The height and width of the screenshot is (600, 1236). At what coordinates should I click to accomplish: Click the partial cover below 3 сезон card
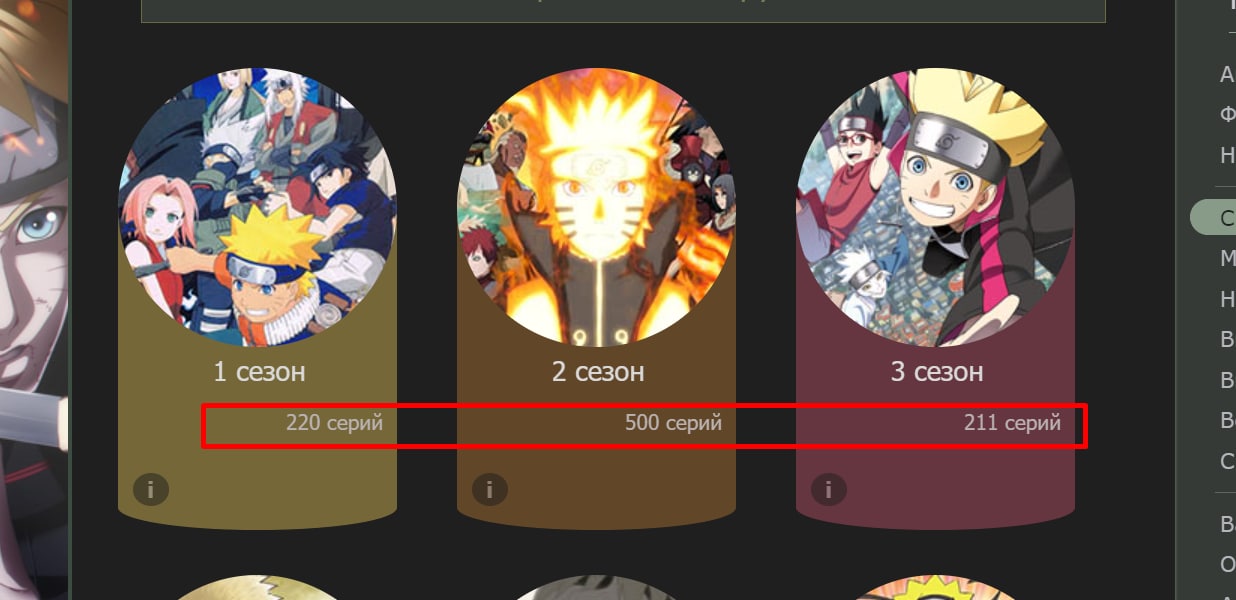pyautogui.click(x=935, y=587)
